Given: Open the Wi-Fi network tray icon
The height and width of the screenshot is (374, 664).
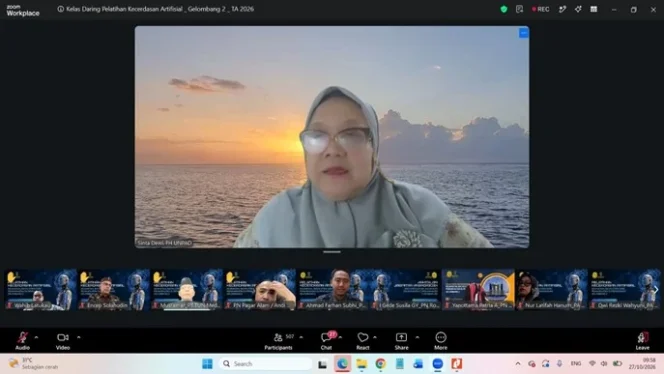Looking at the screenshot, I should coord(592,363).
